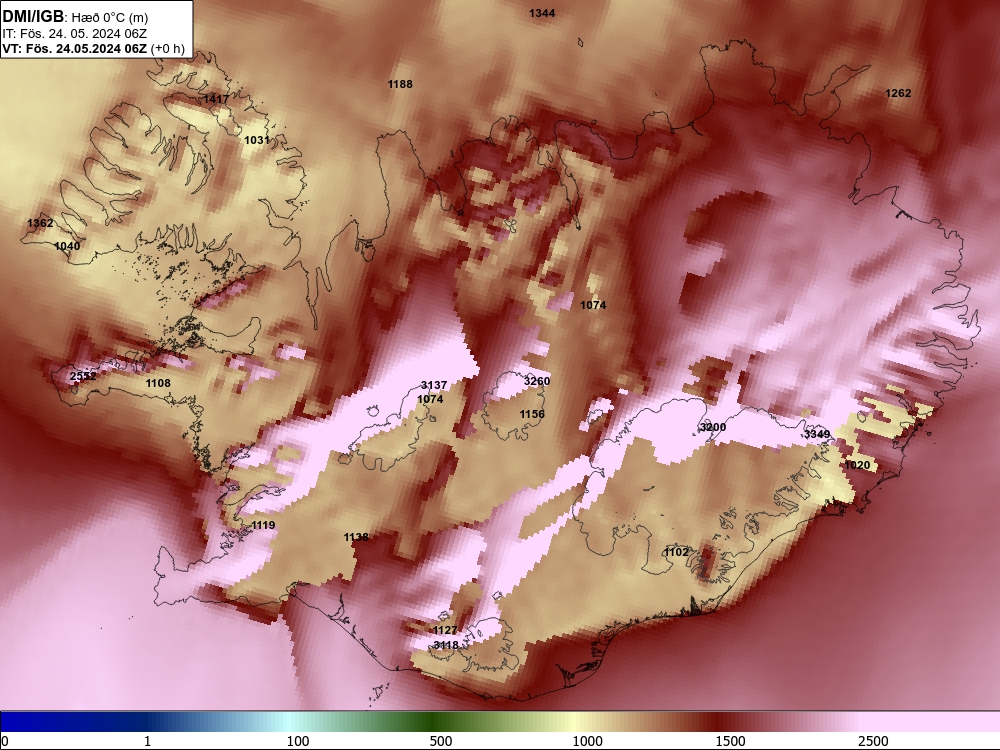Click the '(+0 h)' forecast offset text
Screen dimensions: 1000x750
[x=168, y=48]
